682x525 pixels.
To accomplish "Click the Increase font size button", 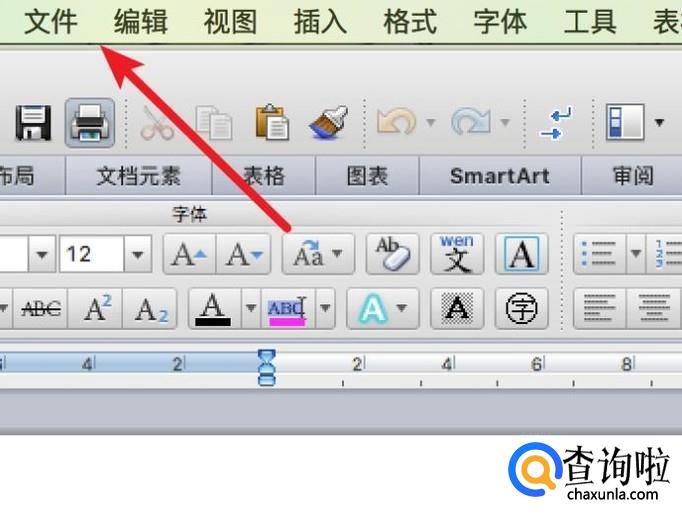I will [189, 254].
